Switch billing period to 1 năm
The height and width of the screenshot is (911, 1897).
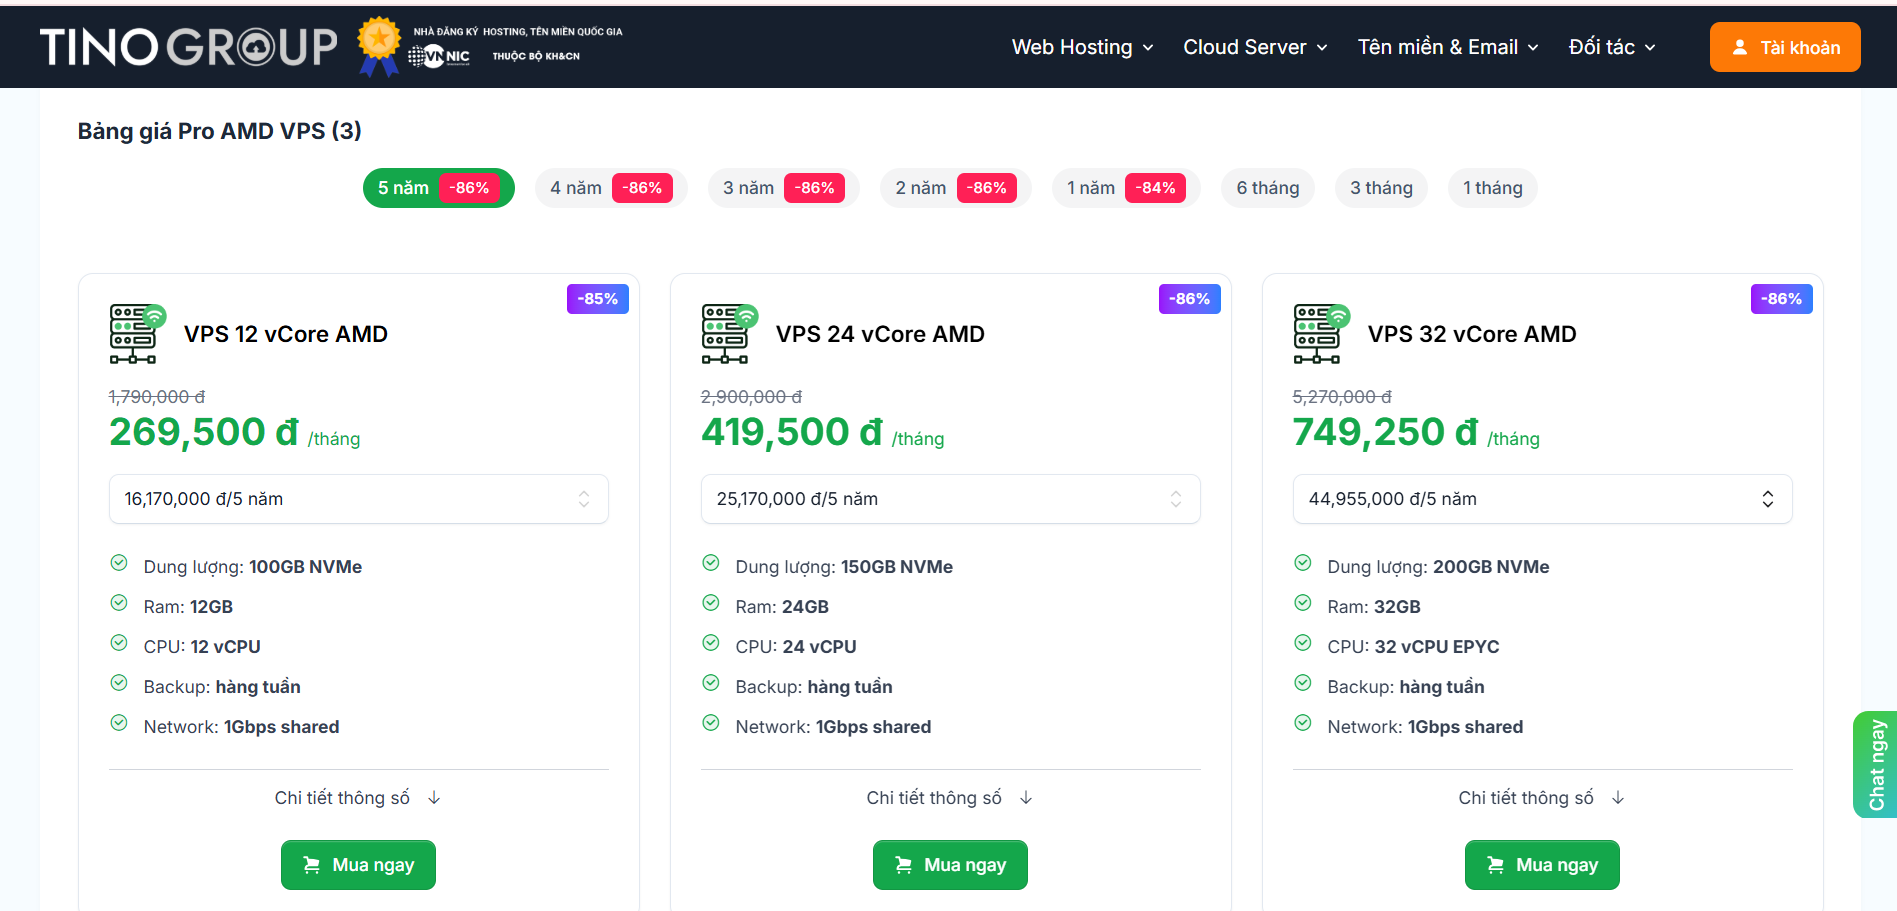click(1125, 188)
